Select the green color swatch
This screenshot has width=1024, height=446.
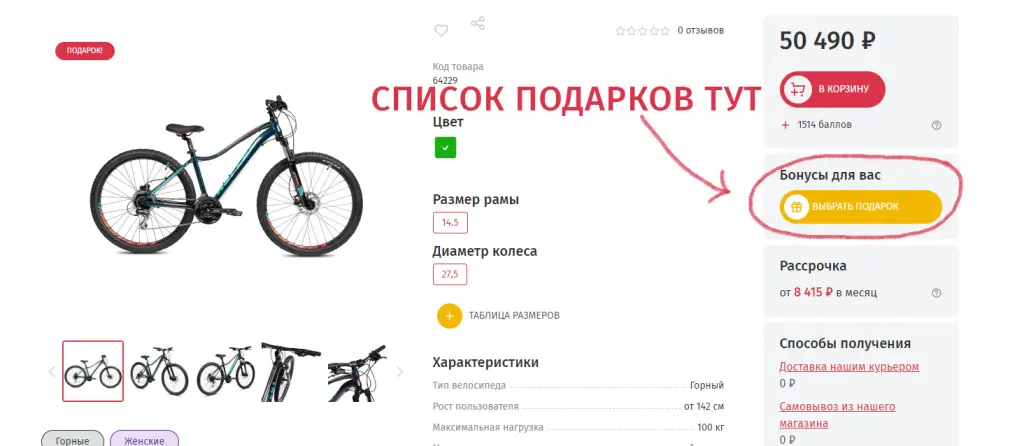[445, 148]
